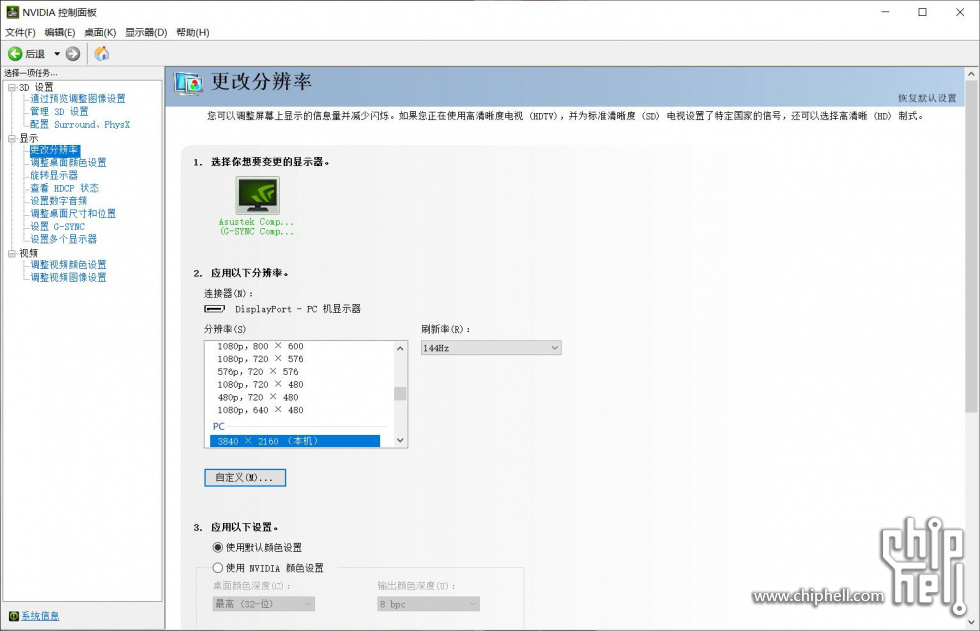Click 恢复默认设置 link

click(927, 98)
